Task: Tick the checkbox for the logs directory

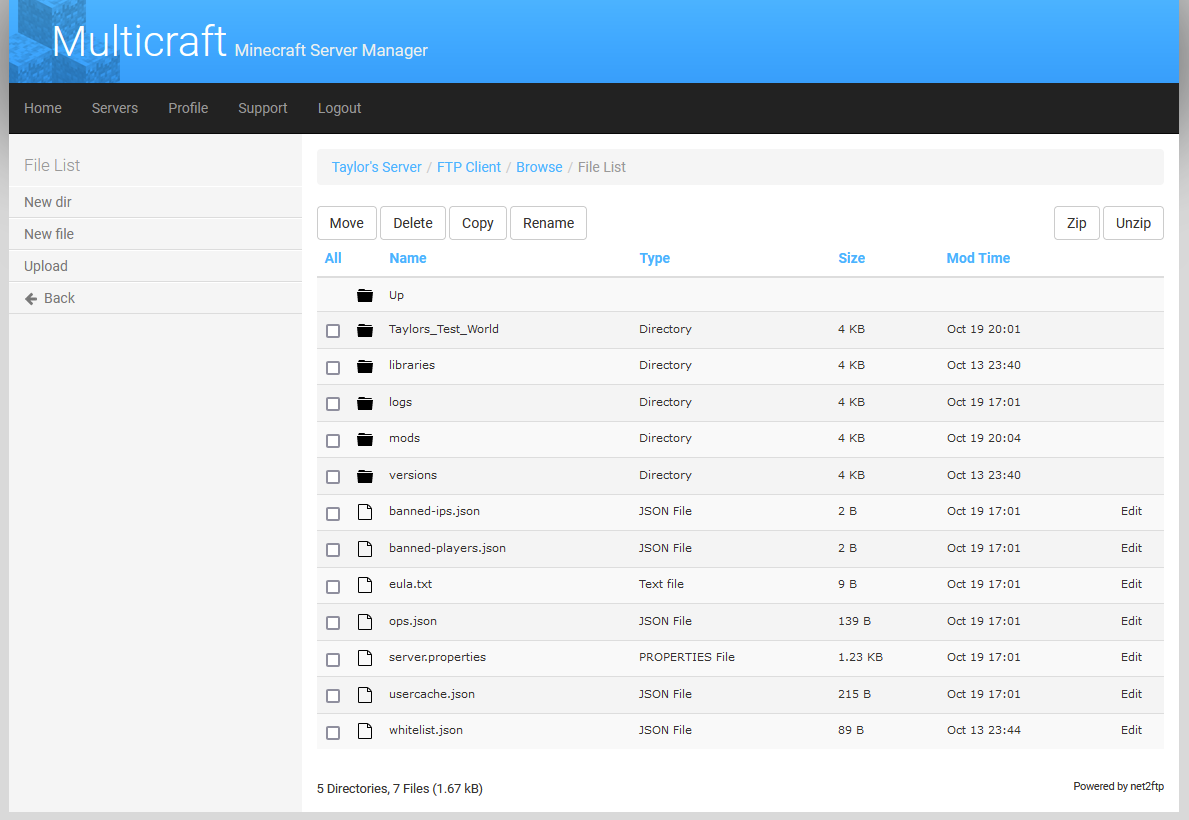Action: point(333,403)
